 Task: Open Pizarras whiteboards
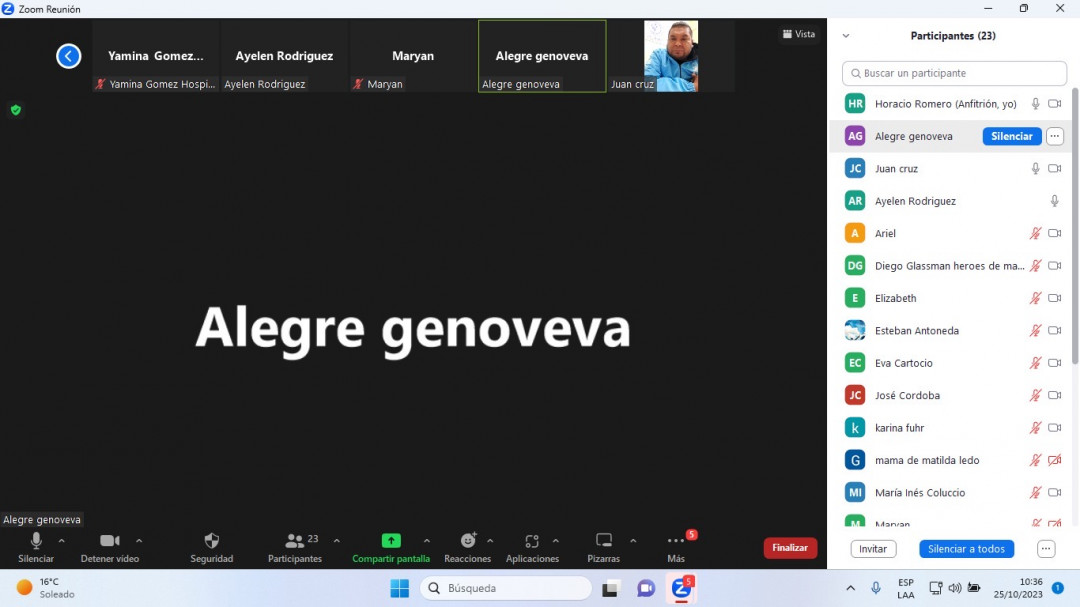603,548
